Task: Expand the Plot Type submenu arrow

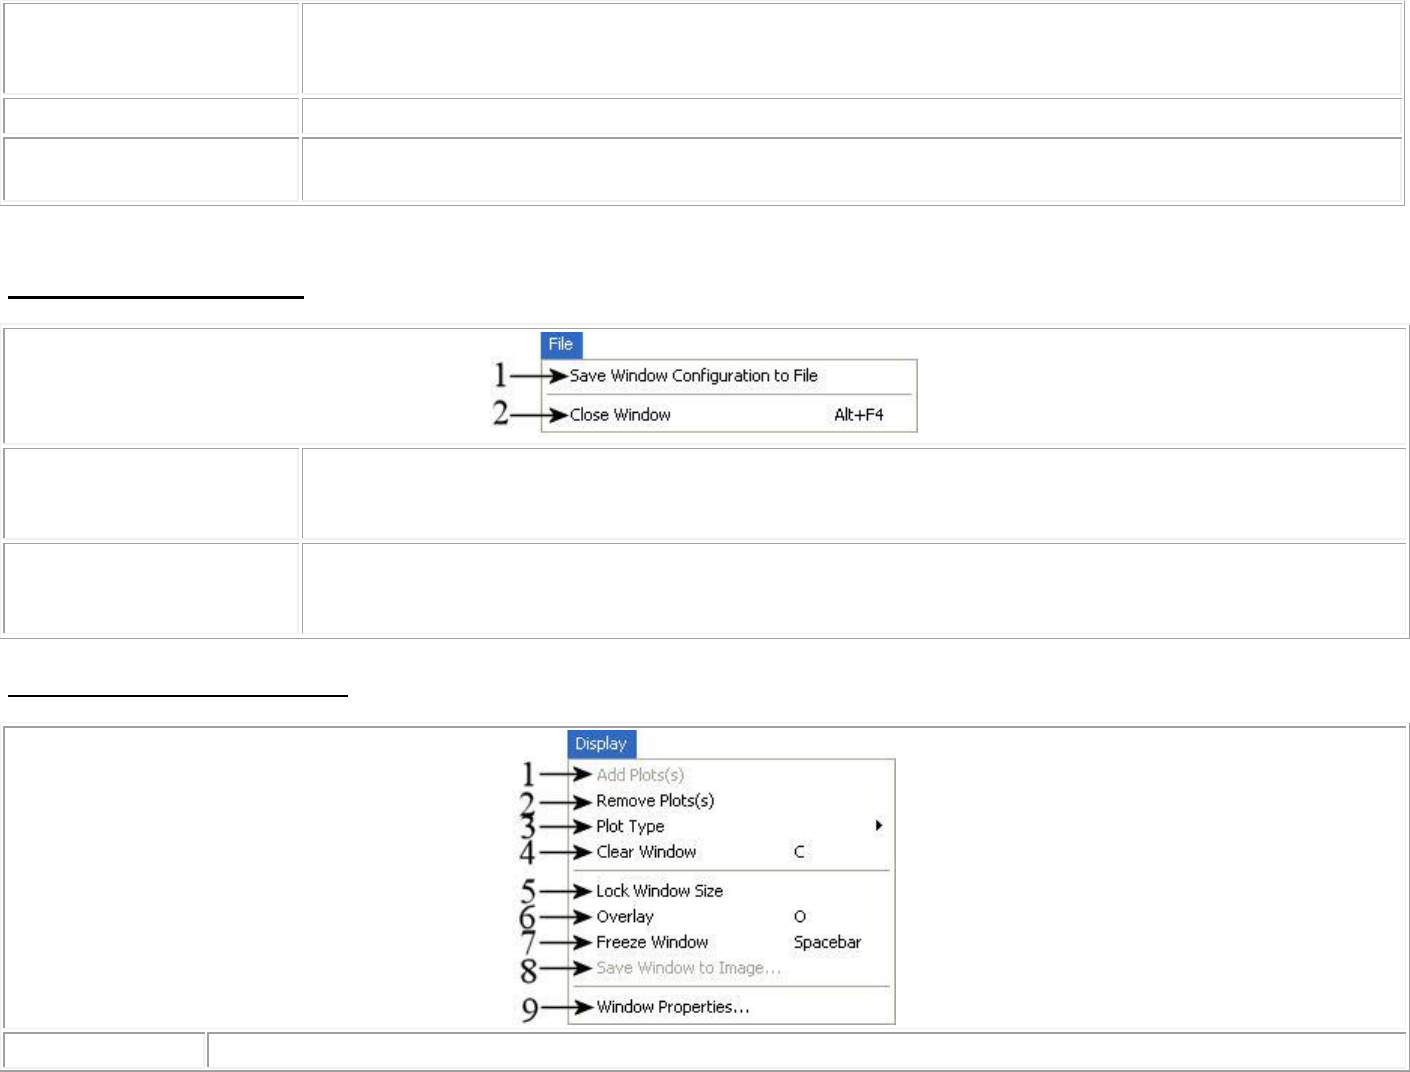Action: click(878, 826)
